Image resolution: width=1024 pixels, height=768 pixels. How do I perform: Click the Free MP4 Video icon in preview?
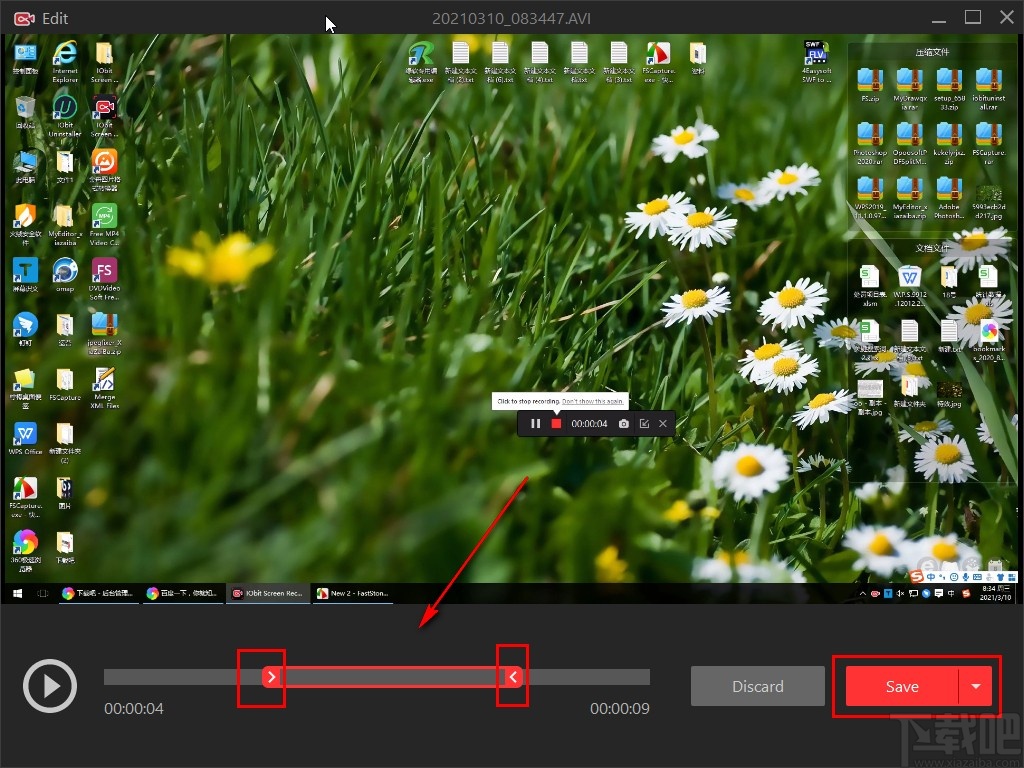[104, 225]
